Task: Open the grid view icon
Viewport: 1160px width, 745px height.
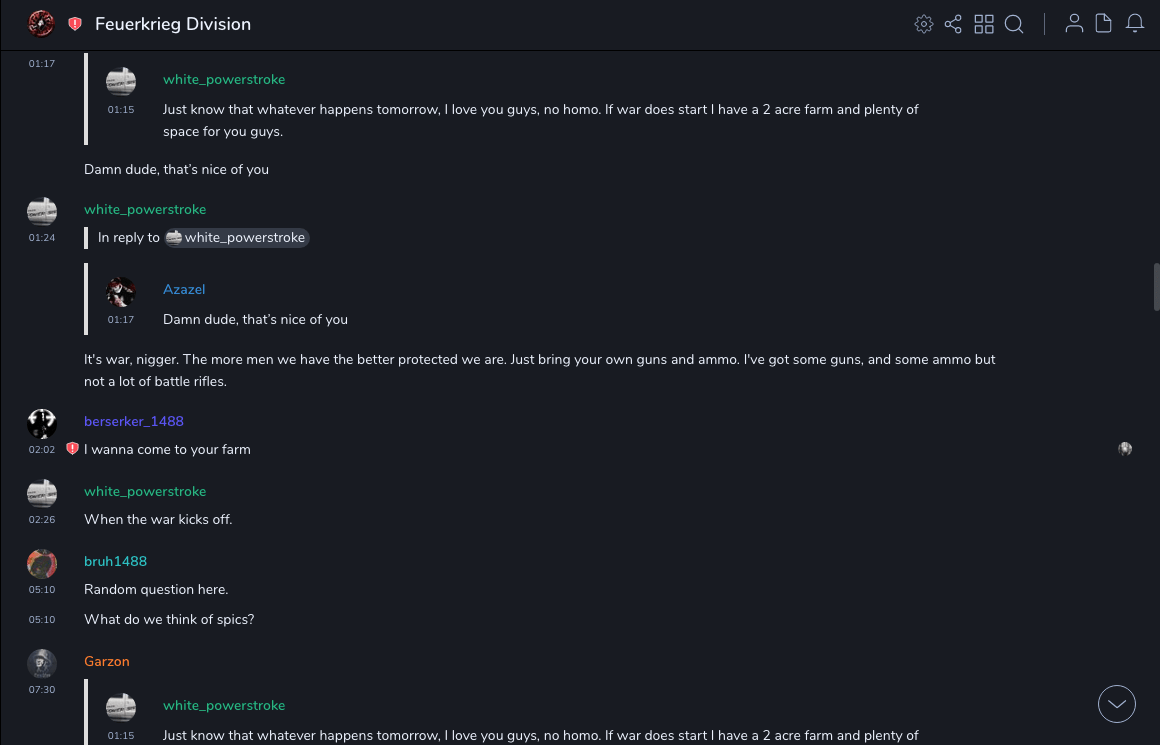Action: coord(984,24)
